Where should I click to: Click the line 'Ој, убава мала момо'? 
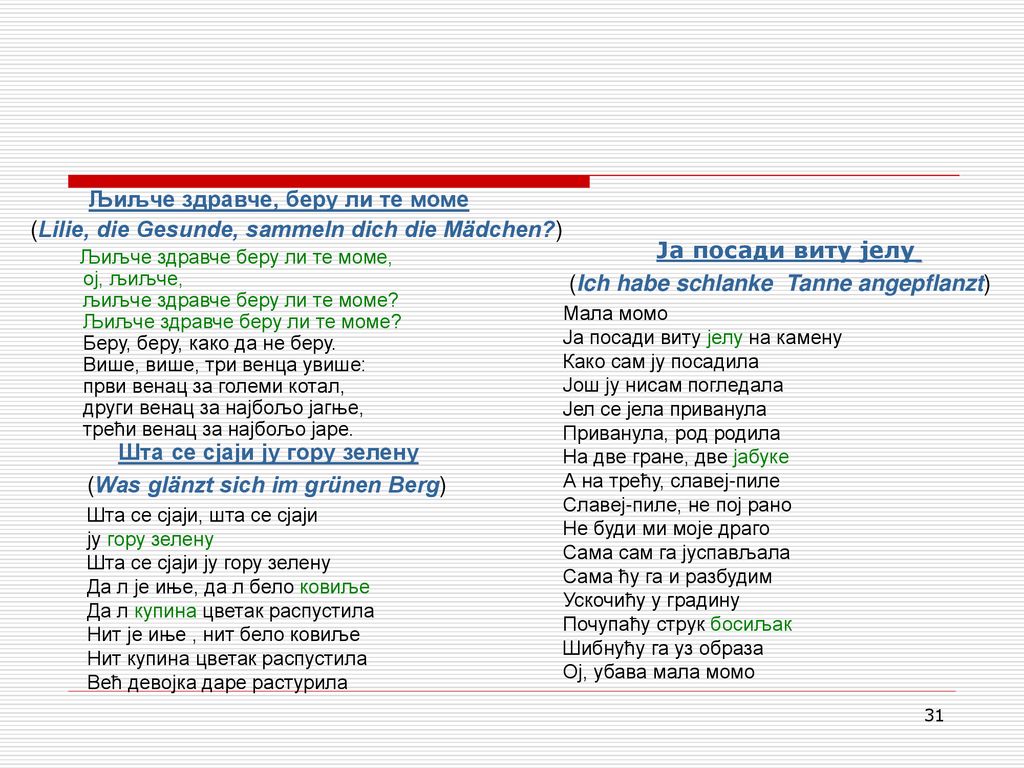659,672
